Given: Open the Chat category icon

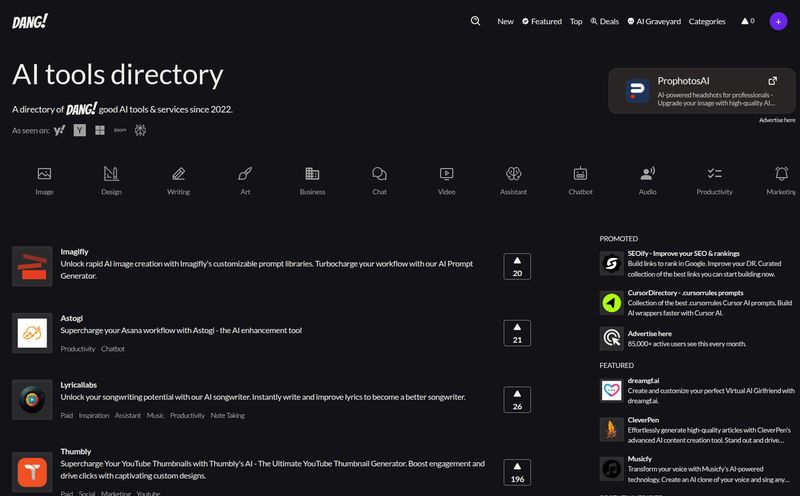Looking at the screenshot, I should pyautogui.click(x=379, y=173).
